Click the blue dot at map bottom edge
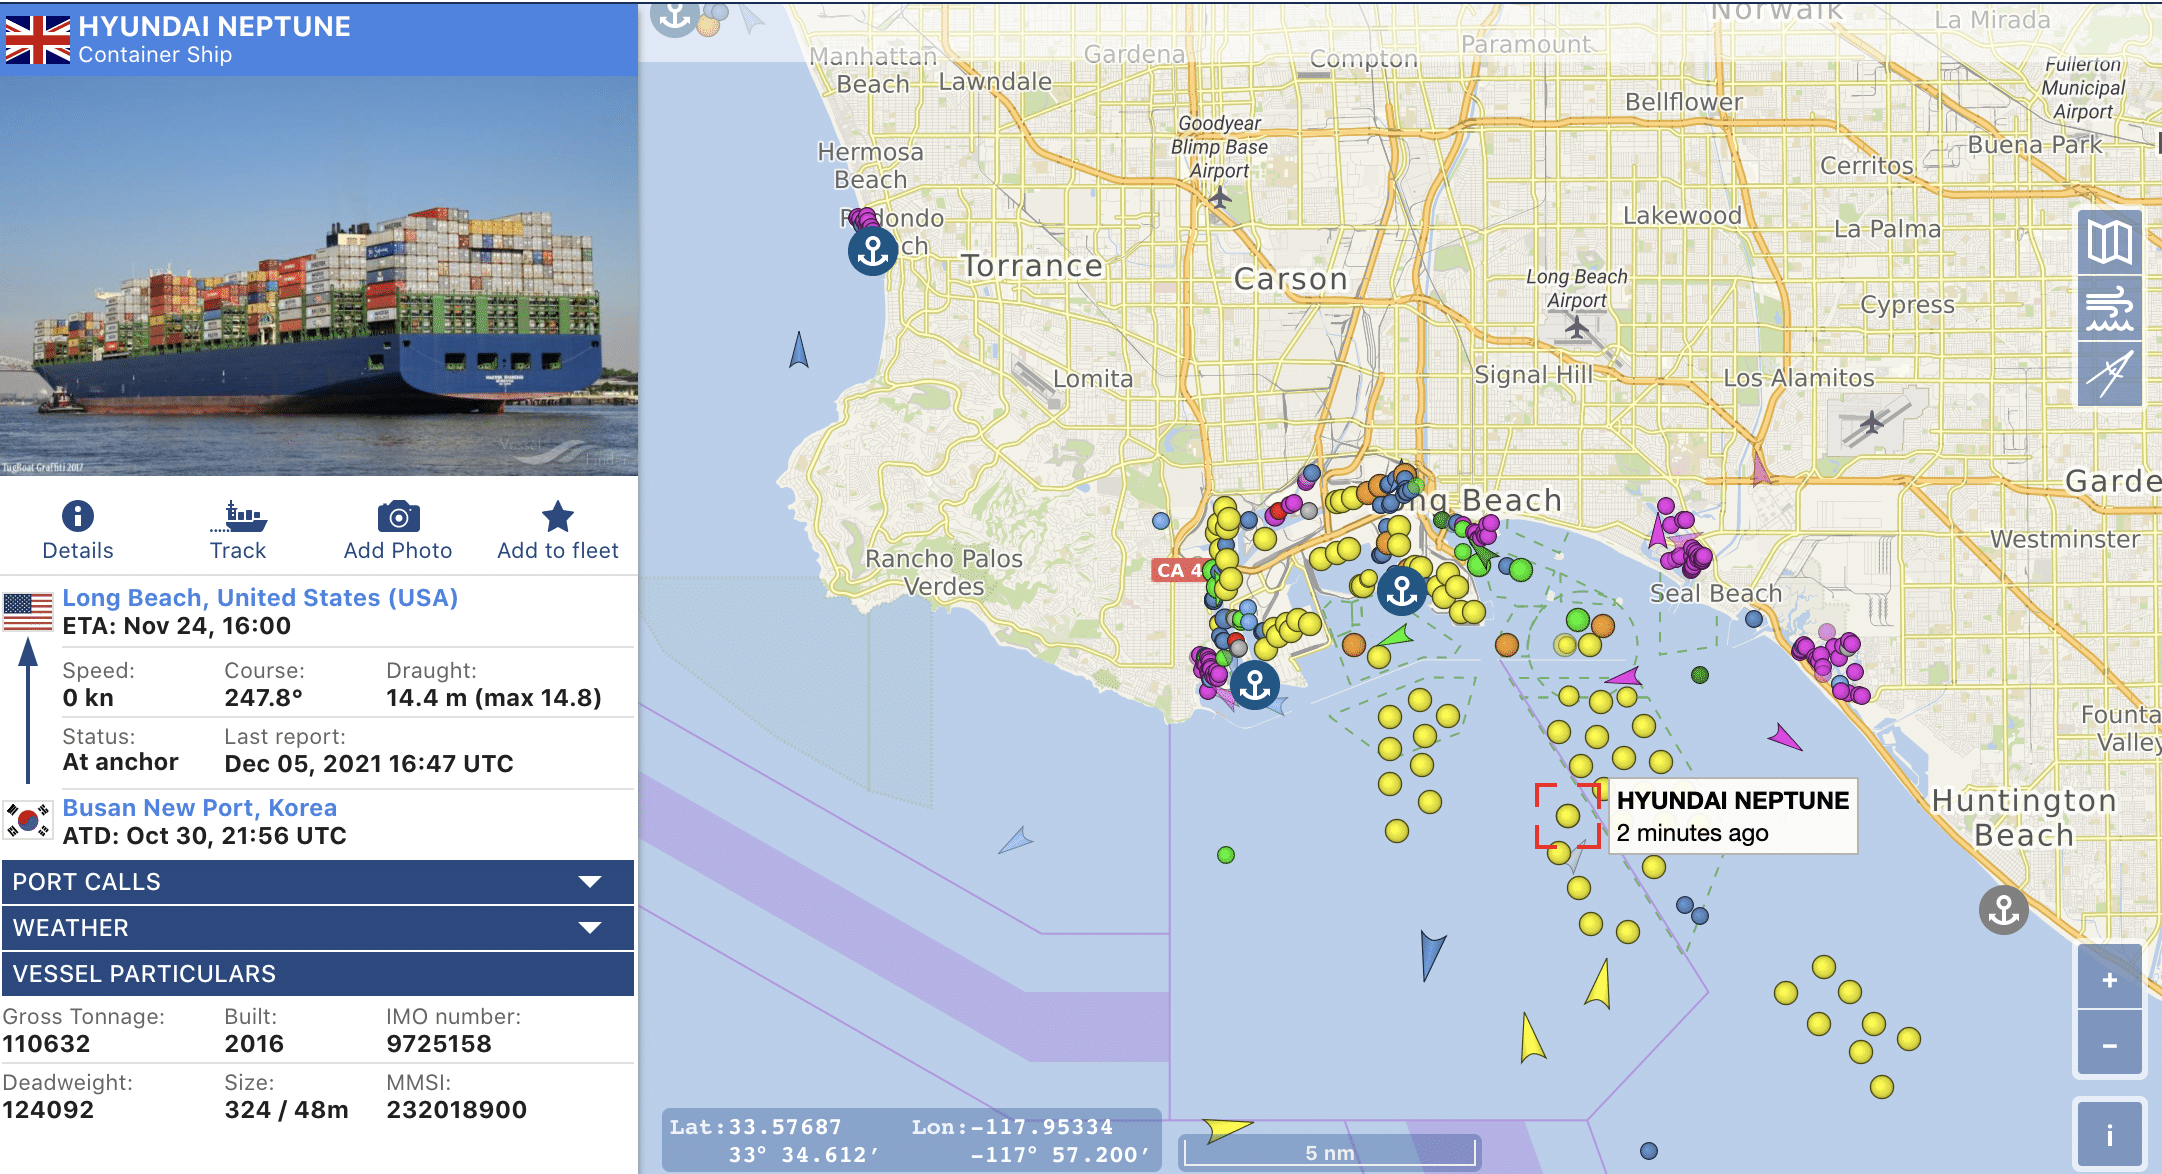The width and height of the screenshot is (2162, 1174). tap(1649, 1151)
